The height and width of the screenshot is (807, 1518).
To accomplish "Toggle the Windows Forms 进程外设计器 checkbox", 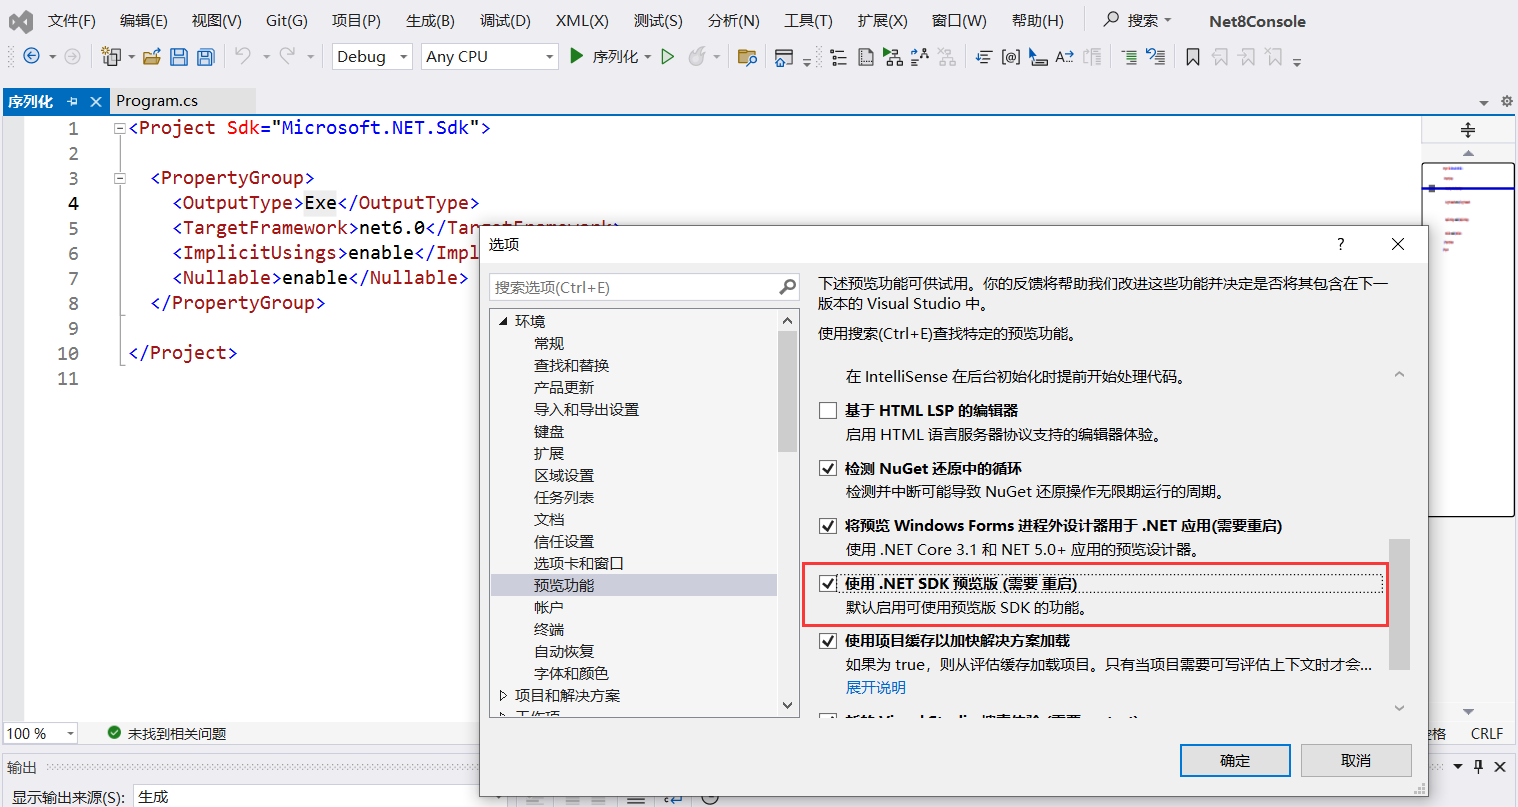I will 828,525.
